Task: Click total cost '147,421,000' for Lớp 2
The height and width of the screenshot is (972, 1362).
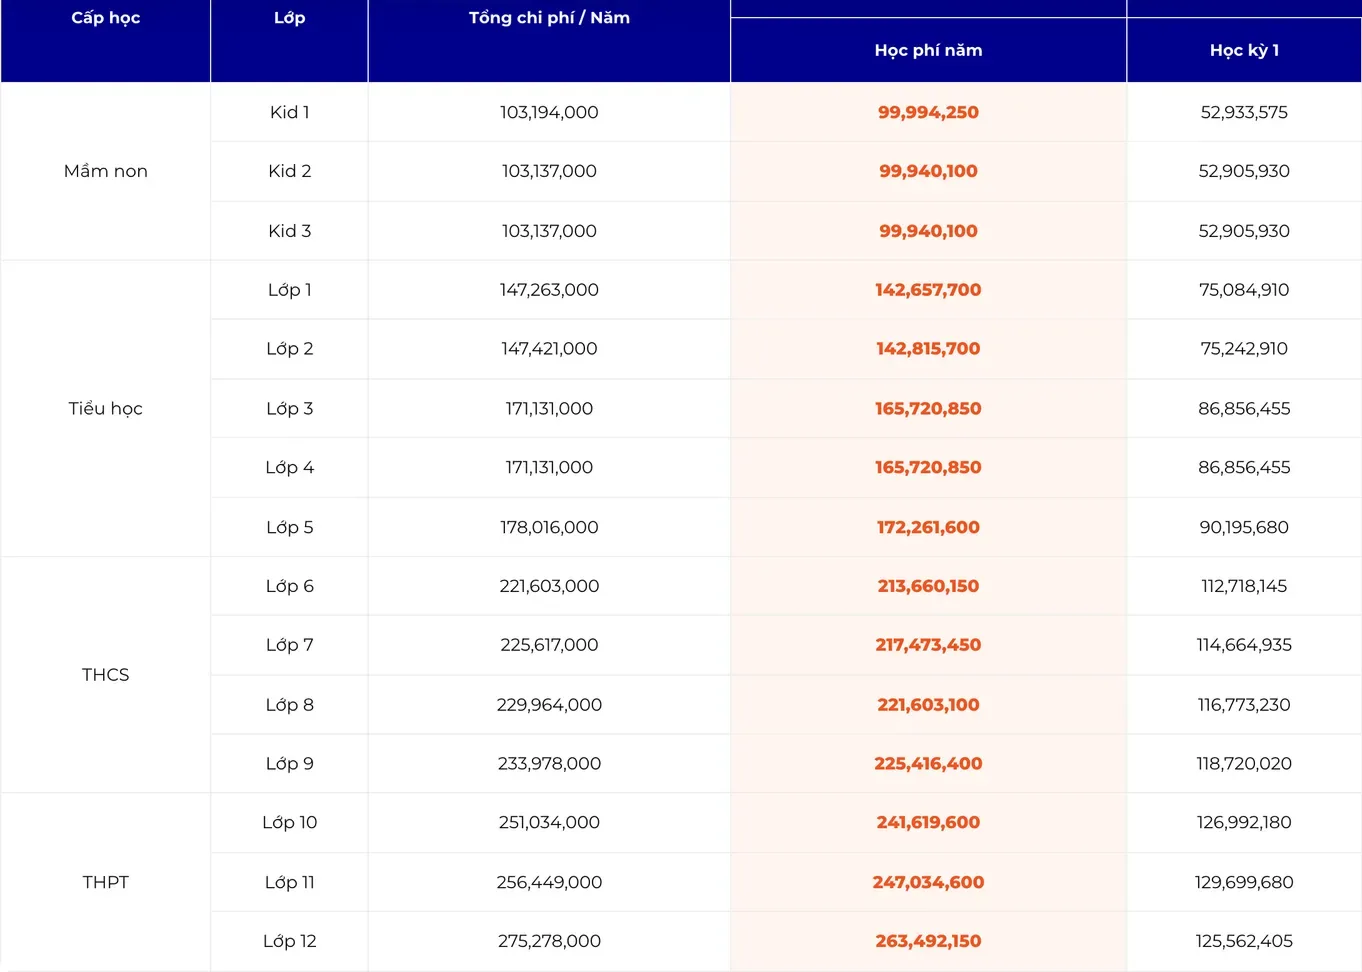Action: pos(549,349)
